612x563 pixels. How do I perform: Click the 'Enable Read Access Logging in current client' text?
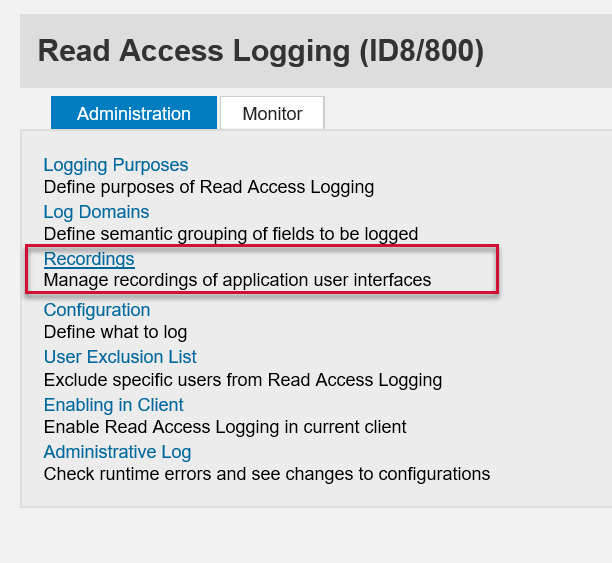coord(225,427)
